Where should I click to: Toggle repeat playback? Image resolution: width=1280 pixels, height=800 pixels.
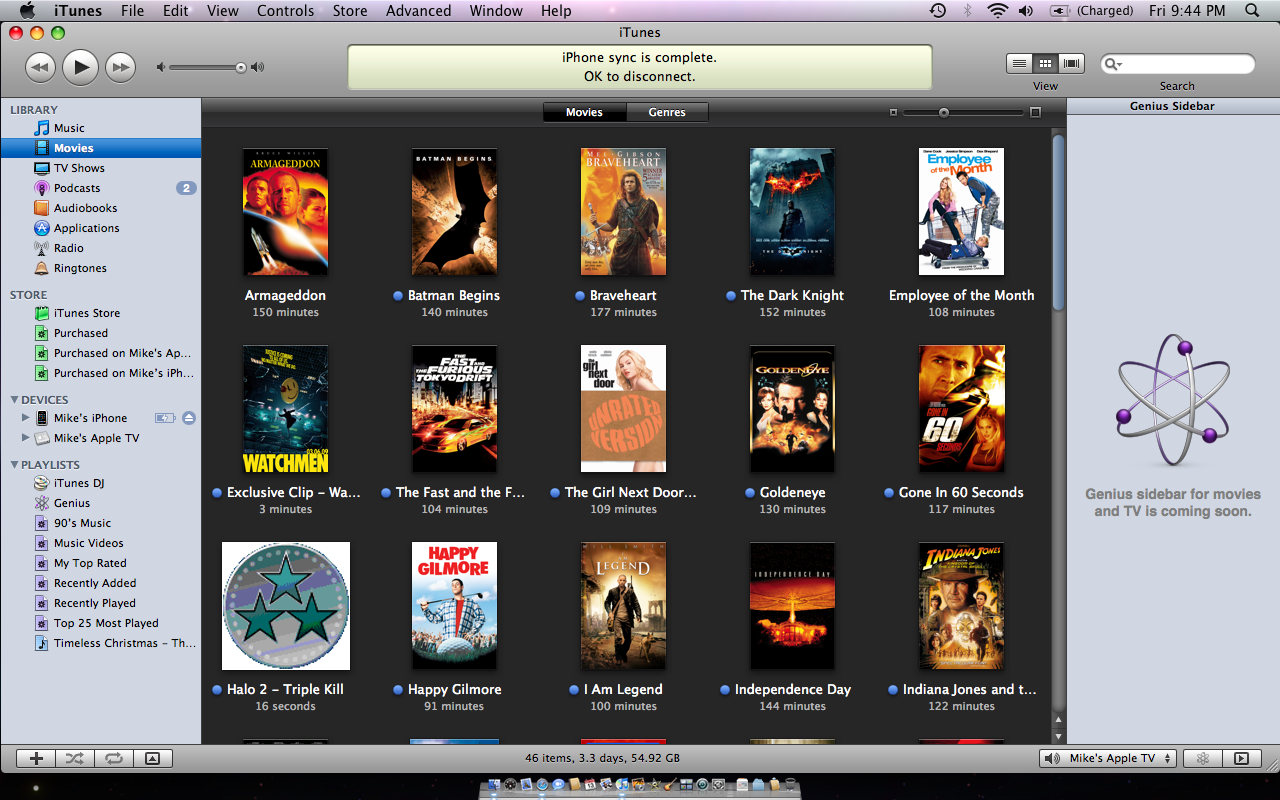(114, 758)
